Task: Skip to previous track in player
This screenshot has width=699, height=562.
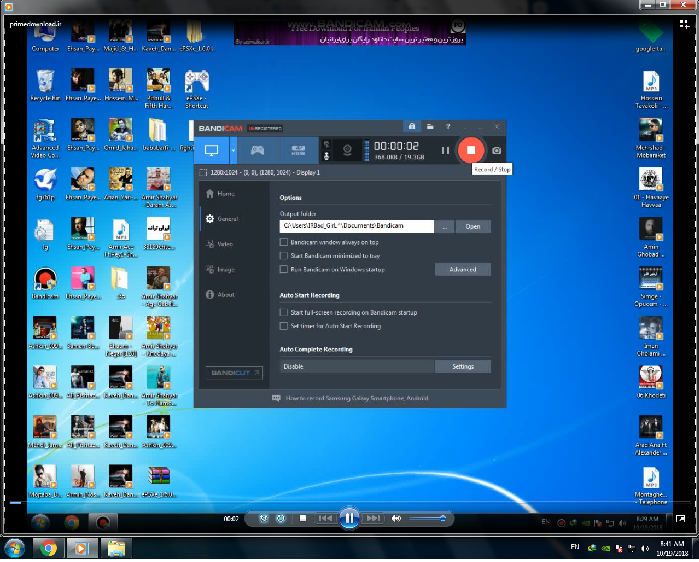Action: click(x=325, y=518)
